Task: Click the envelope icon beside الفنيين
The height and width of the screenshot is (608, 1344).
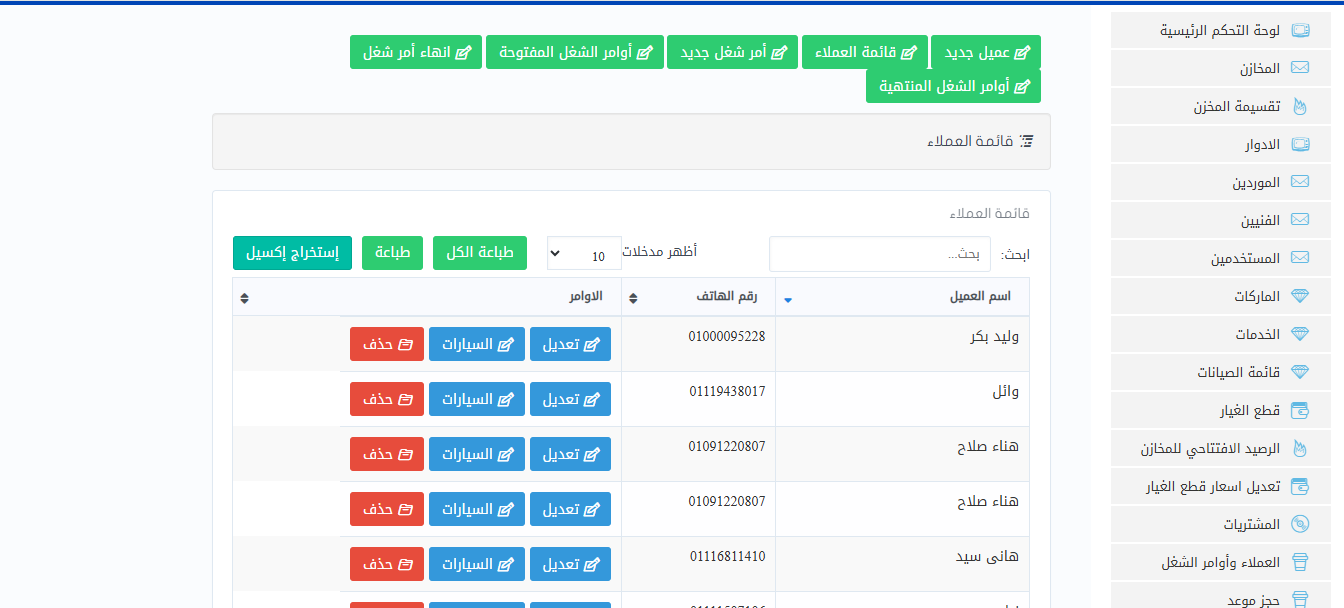Action: pos(1300,220)
